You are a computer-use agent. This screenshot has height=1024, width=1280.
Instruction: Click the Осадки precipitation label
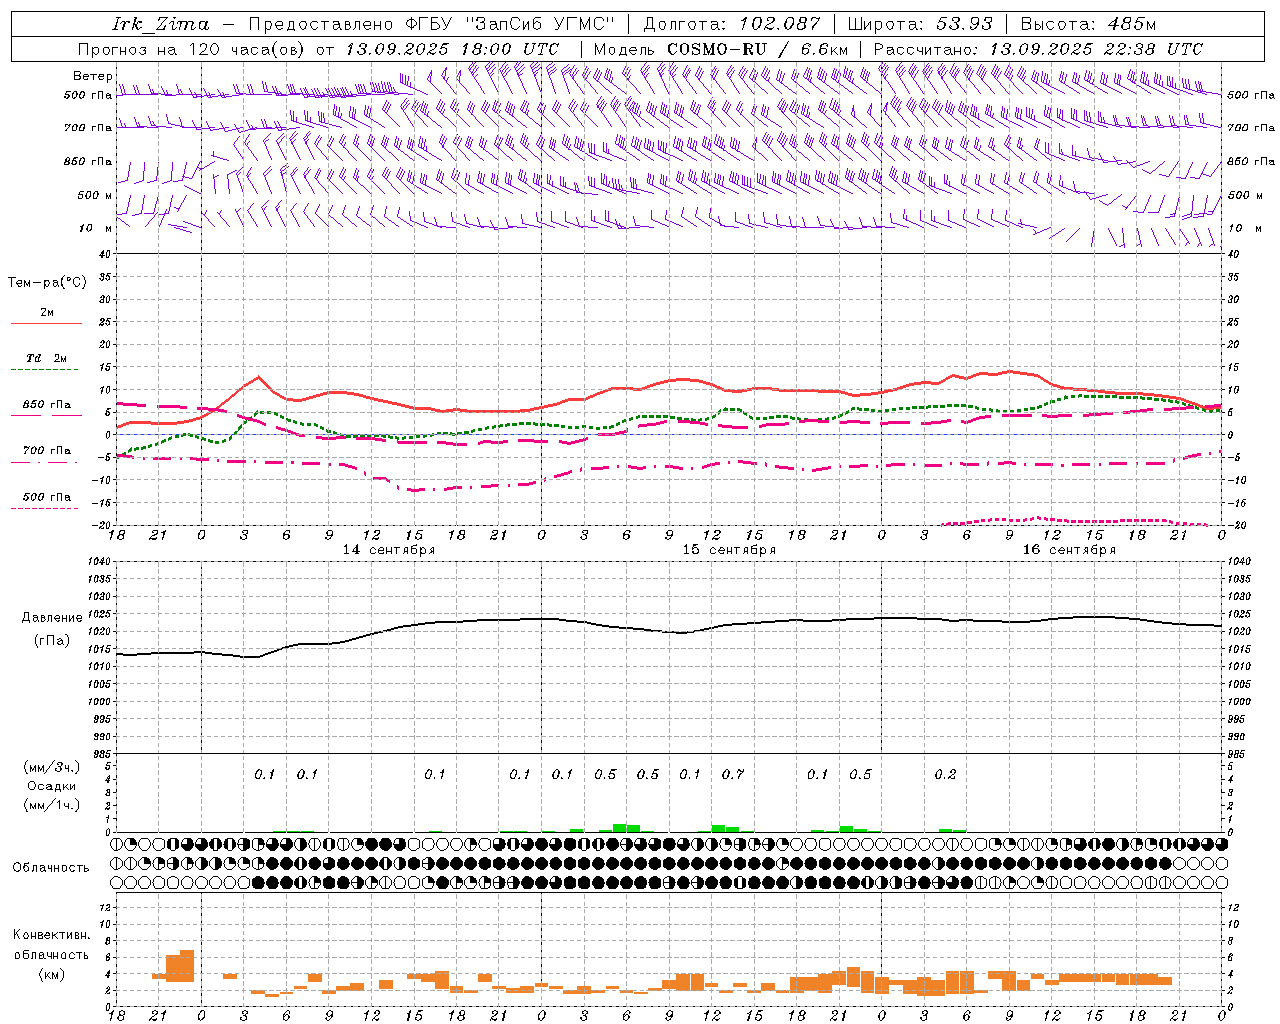tap(50, 786)
